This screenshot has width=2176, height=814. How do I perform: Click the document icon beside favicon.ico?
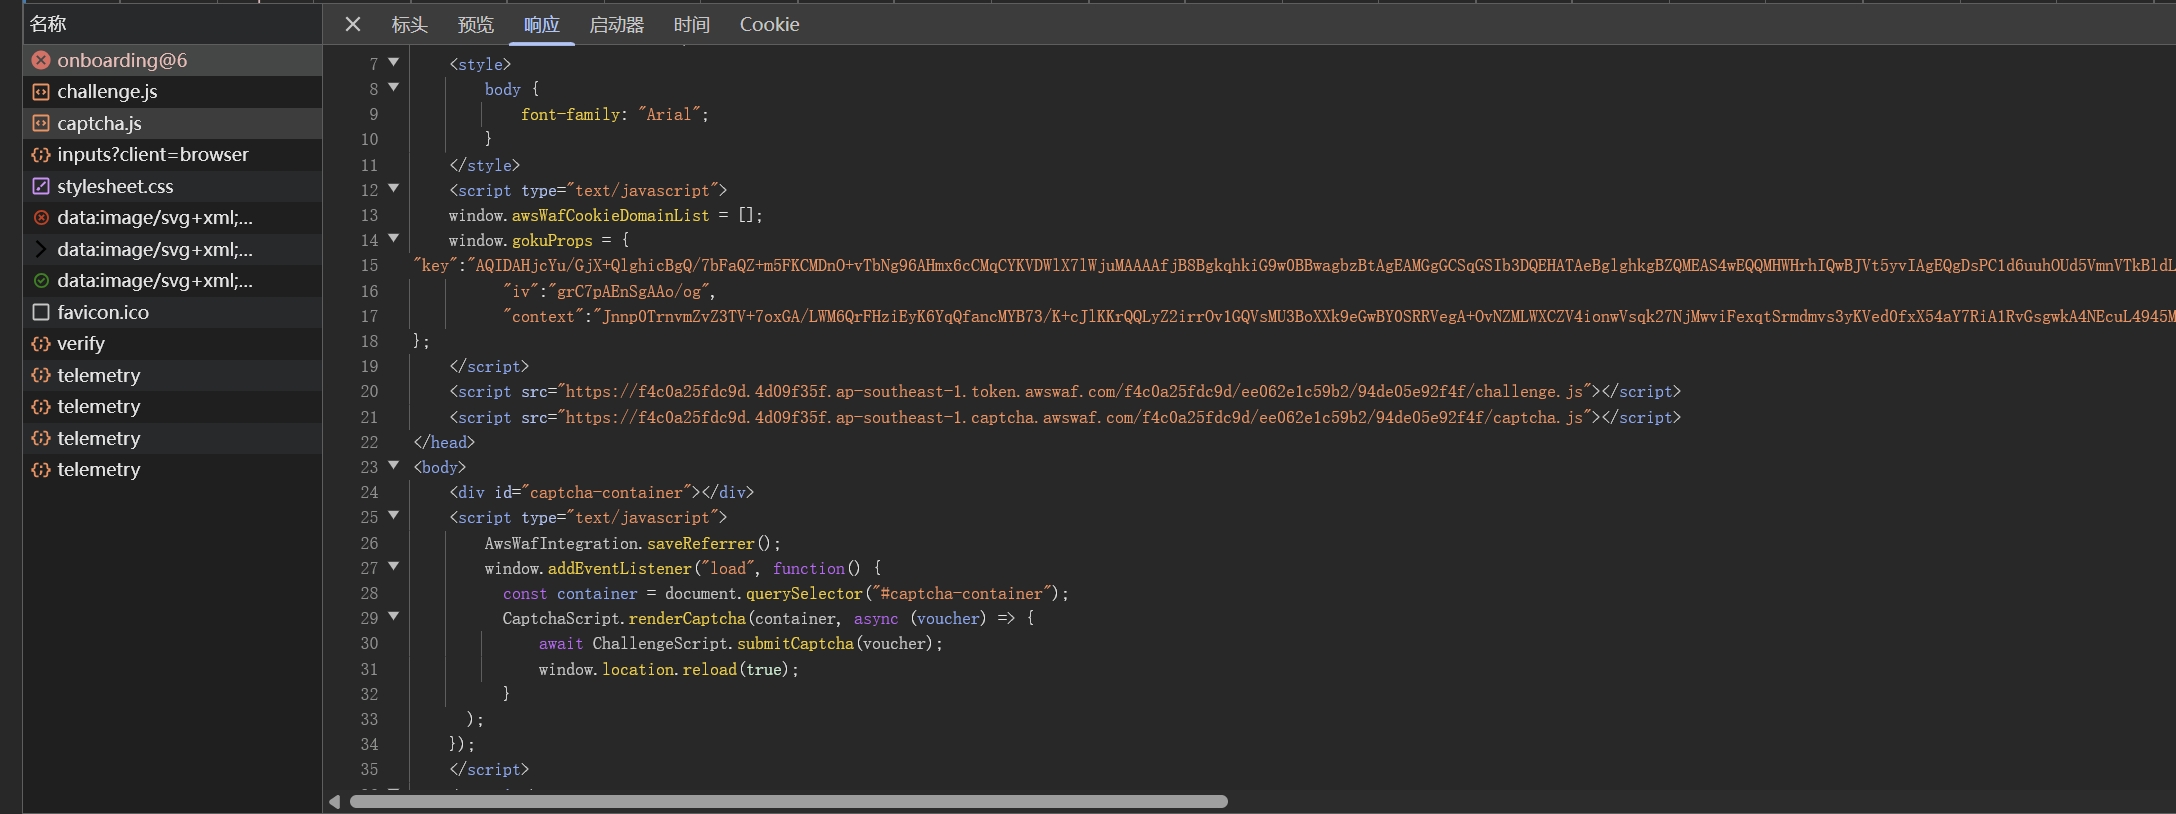tap(41, 312)
